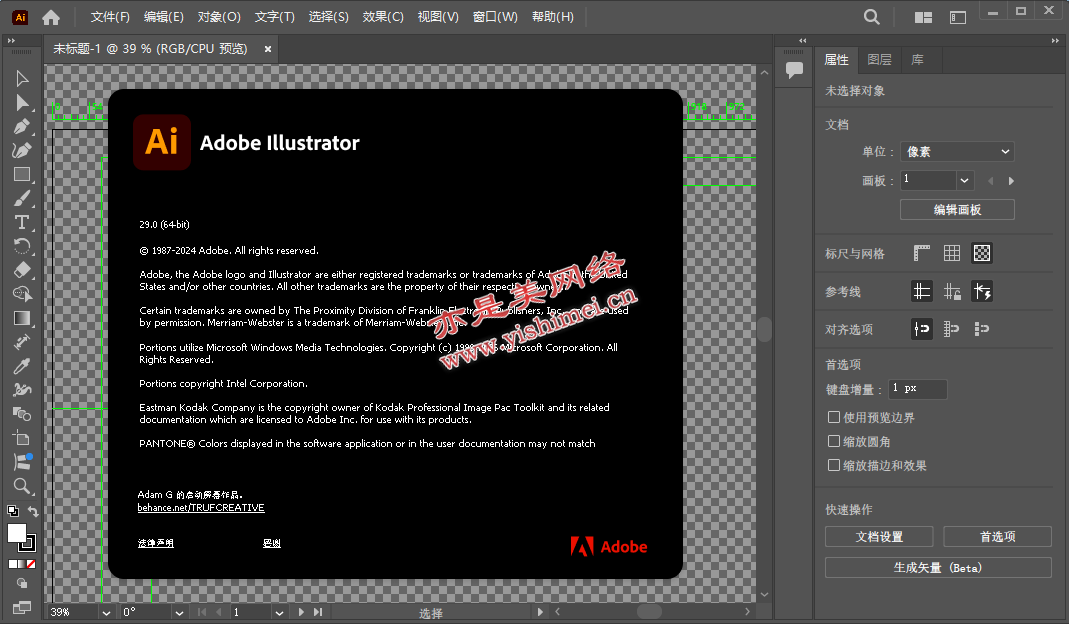Select the Type tool
Viewport: 1069px width, 624px height.
[x=22, y=222]
